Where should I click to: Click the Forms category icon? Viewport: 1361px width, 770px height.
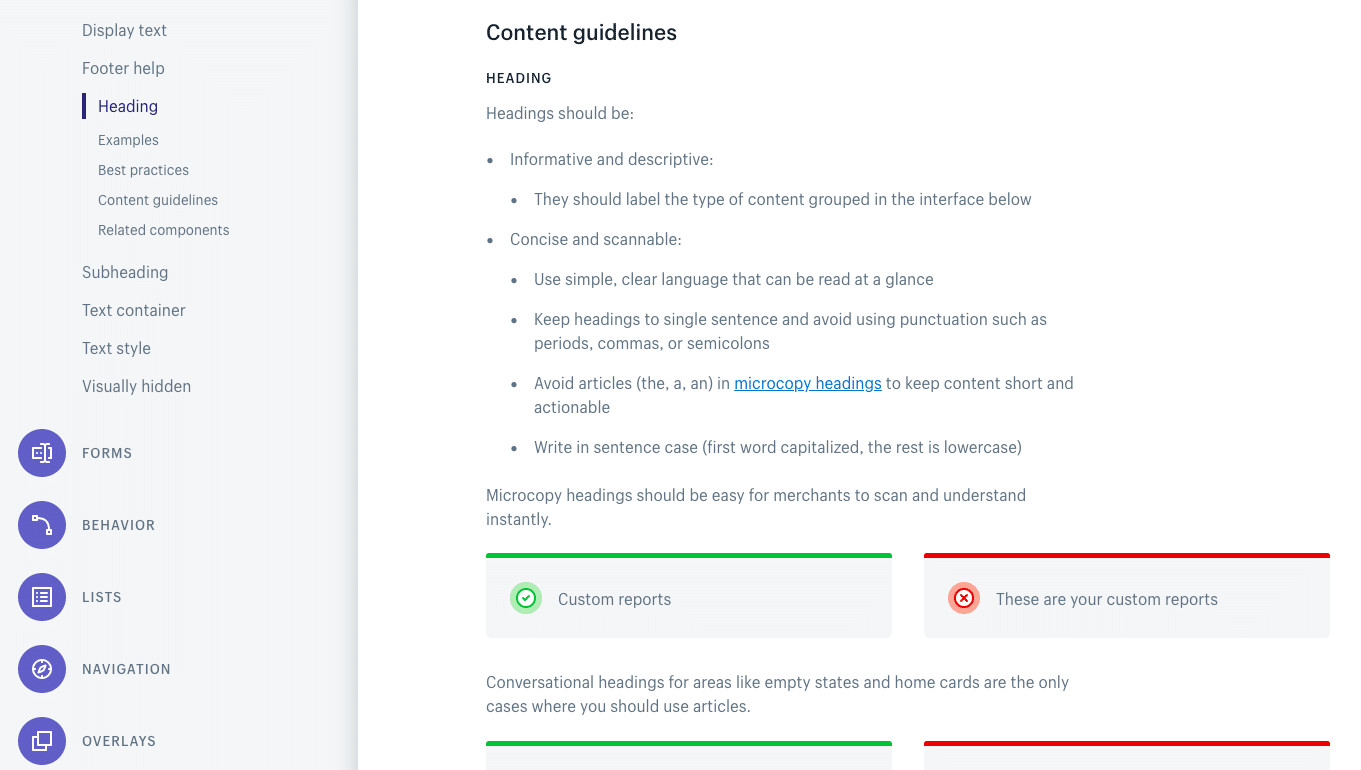pos(41,453)
